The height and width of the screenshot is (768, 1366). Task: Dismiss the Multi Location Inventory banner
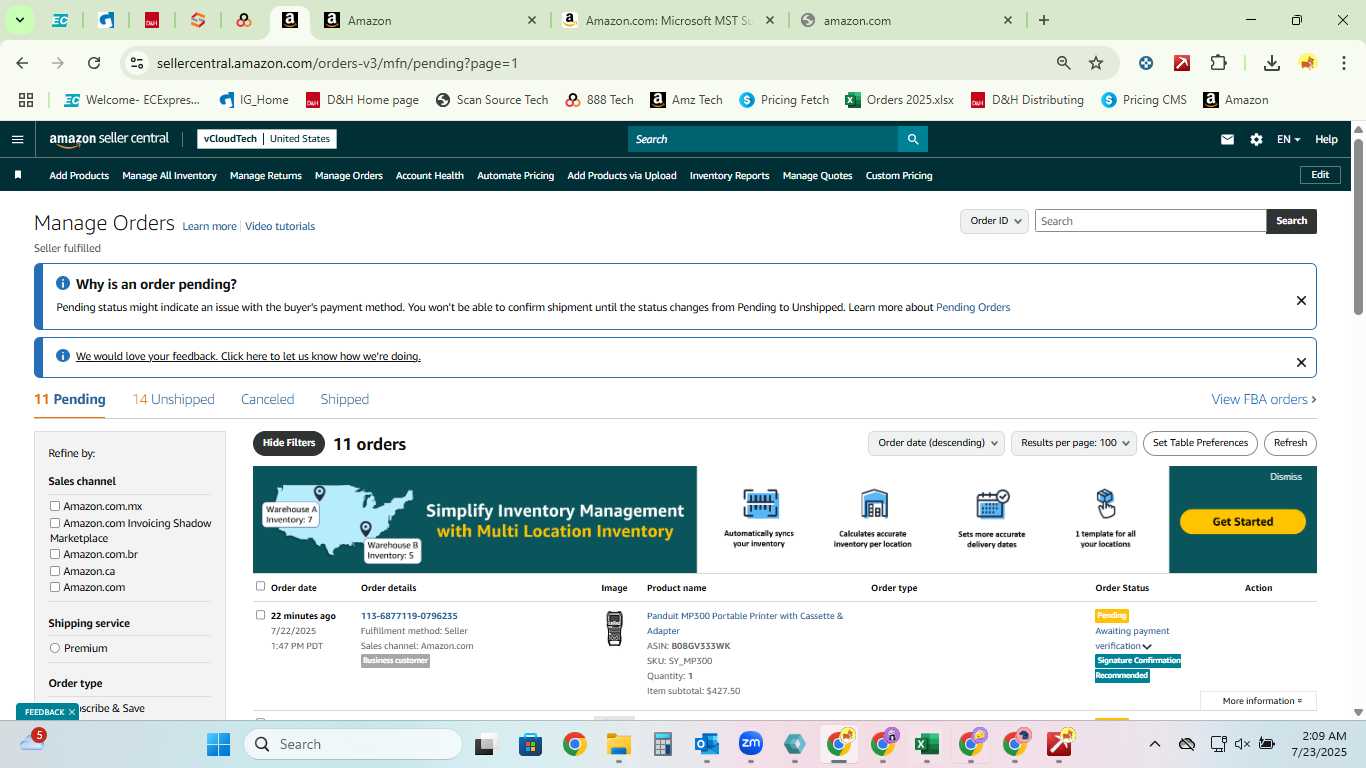point(1286,477)
